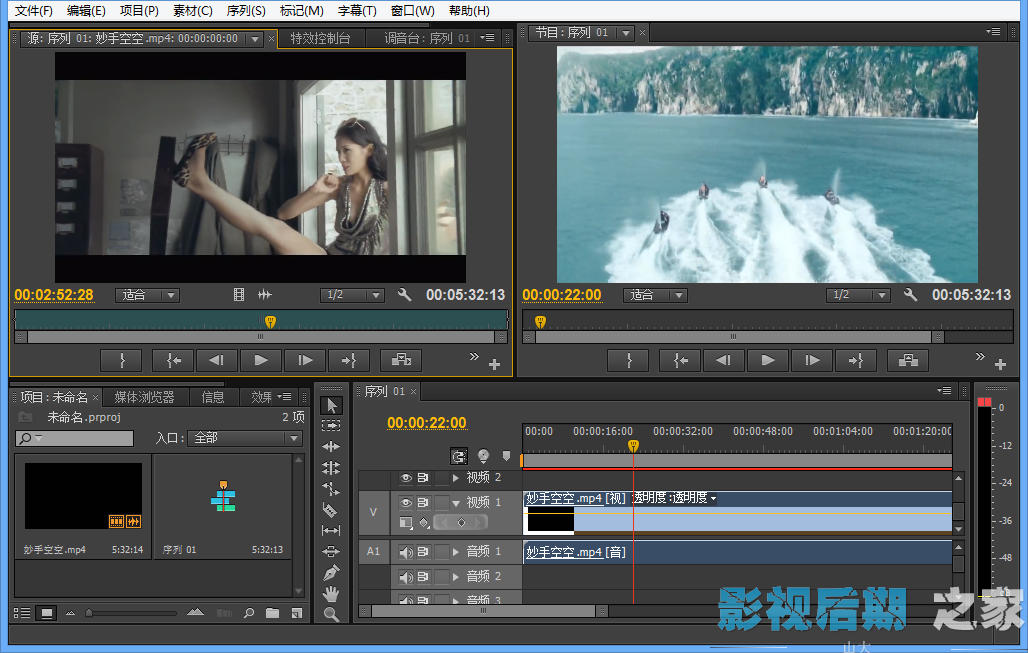Hide the 视频 2 track with eye icon

406,478
